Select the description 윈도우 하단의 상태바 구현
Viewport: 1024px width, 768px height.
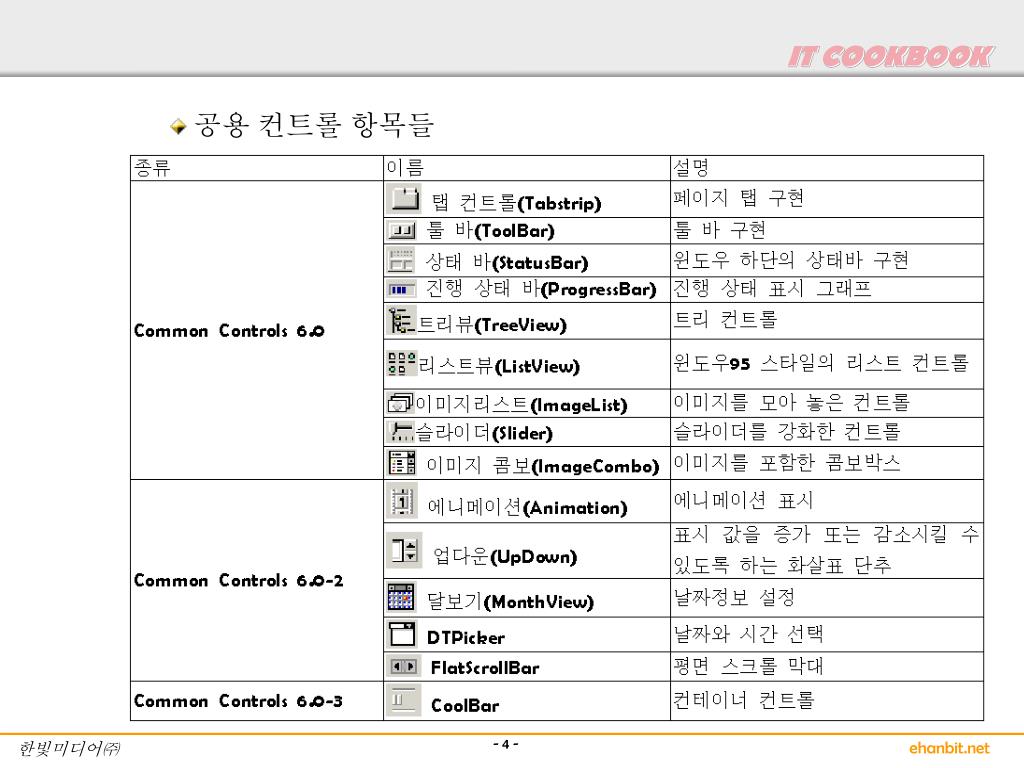click(791, 260)
